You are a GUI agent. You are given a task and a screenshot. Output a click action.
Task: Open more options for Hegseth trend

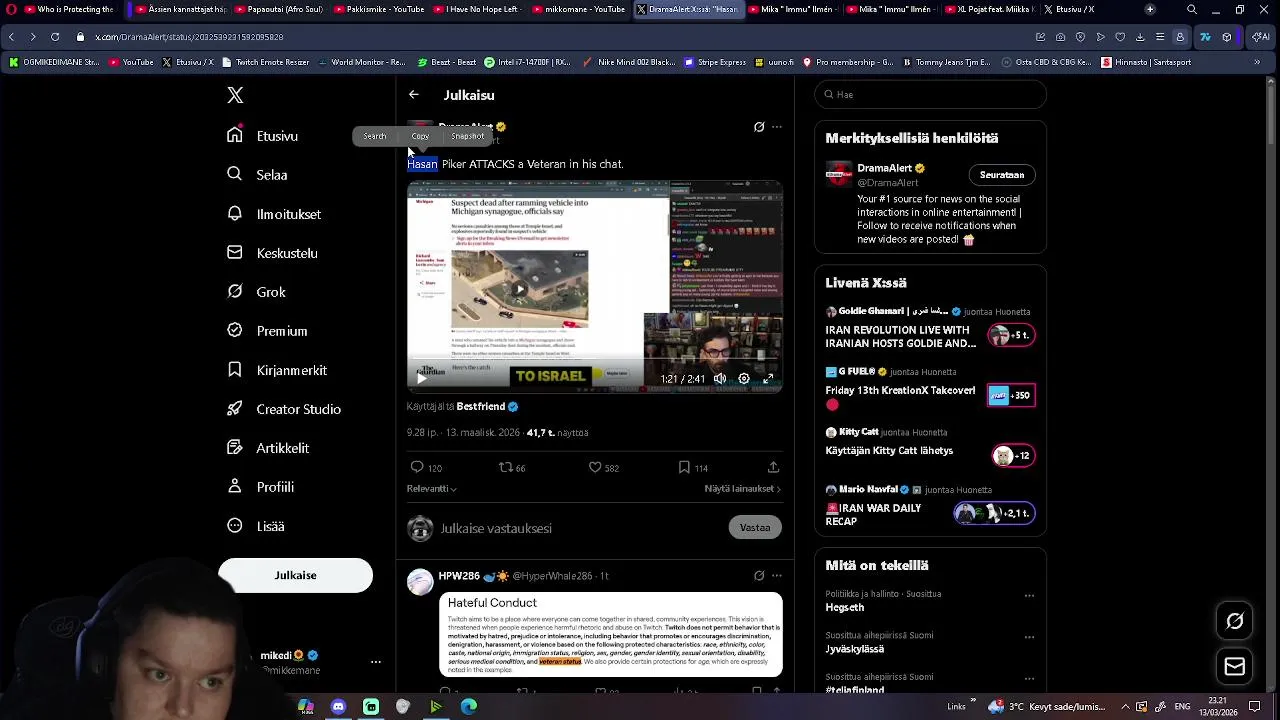coord(1029,596)
